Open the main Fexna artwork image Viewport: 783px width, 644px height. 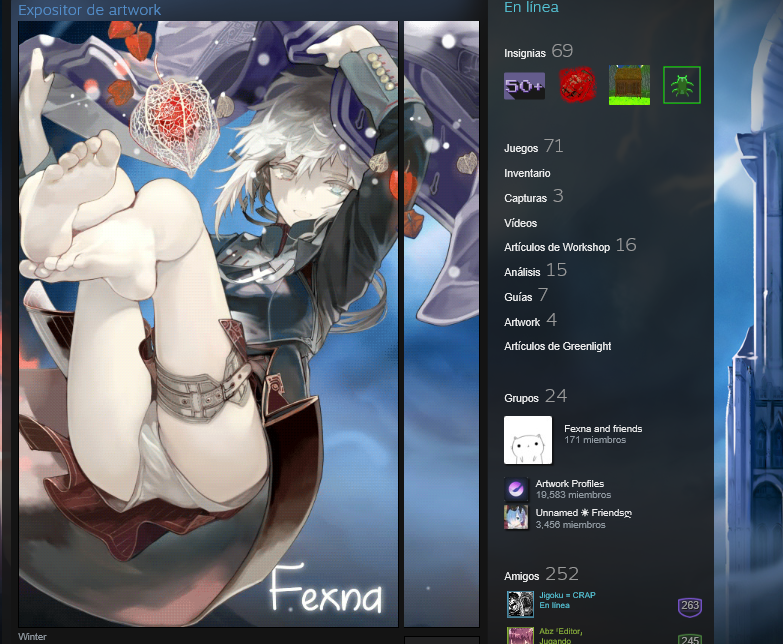[208, 323]
